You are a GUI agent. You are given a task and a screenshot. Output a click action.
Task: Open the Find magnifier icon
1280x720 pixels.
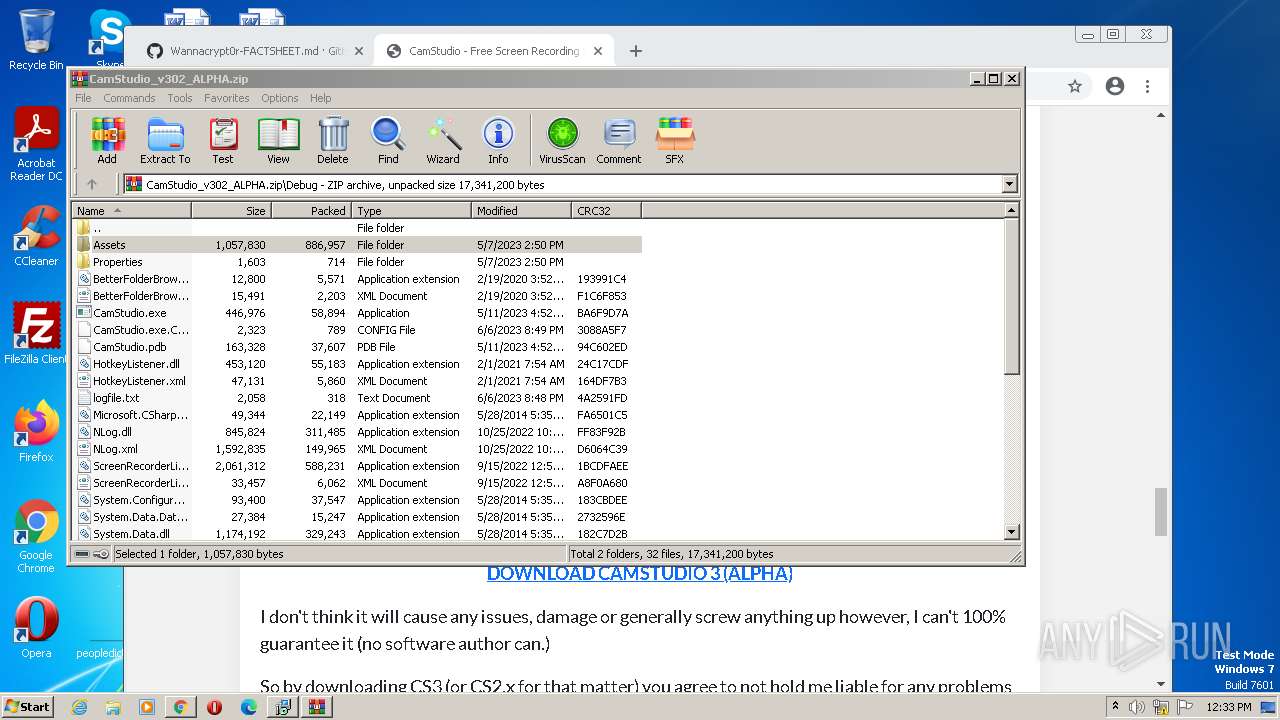pos(388,140)
